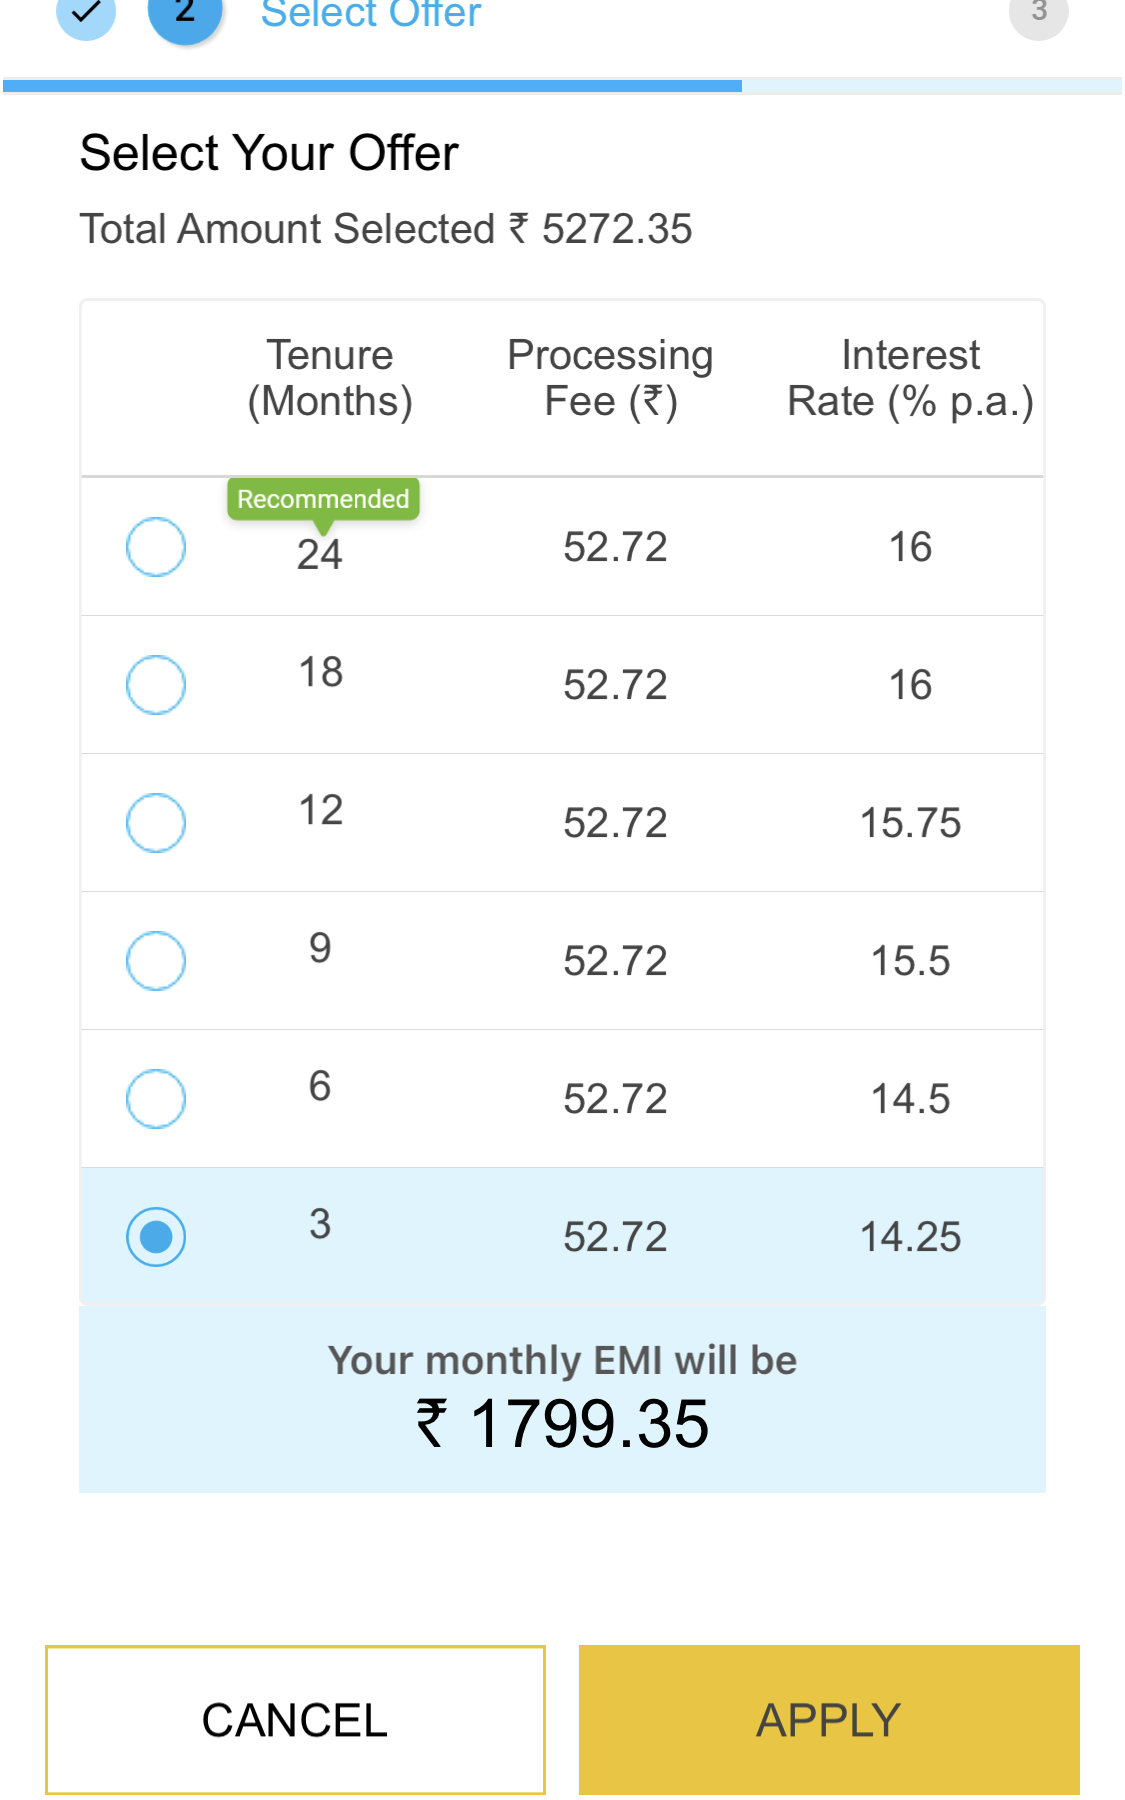Click the selected 3 months radio button
This screenshot has height=1800, width=1125.
[x=156, y=1237]
